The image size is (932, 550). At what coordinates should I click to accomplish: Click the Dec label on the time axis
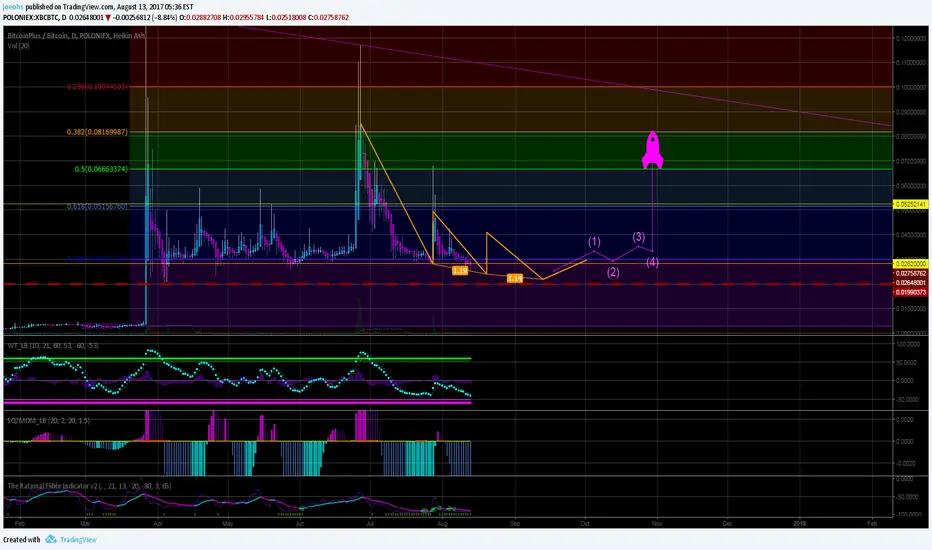coord(727,523)
